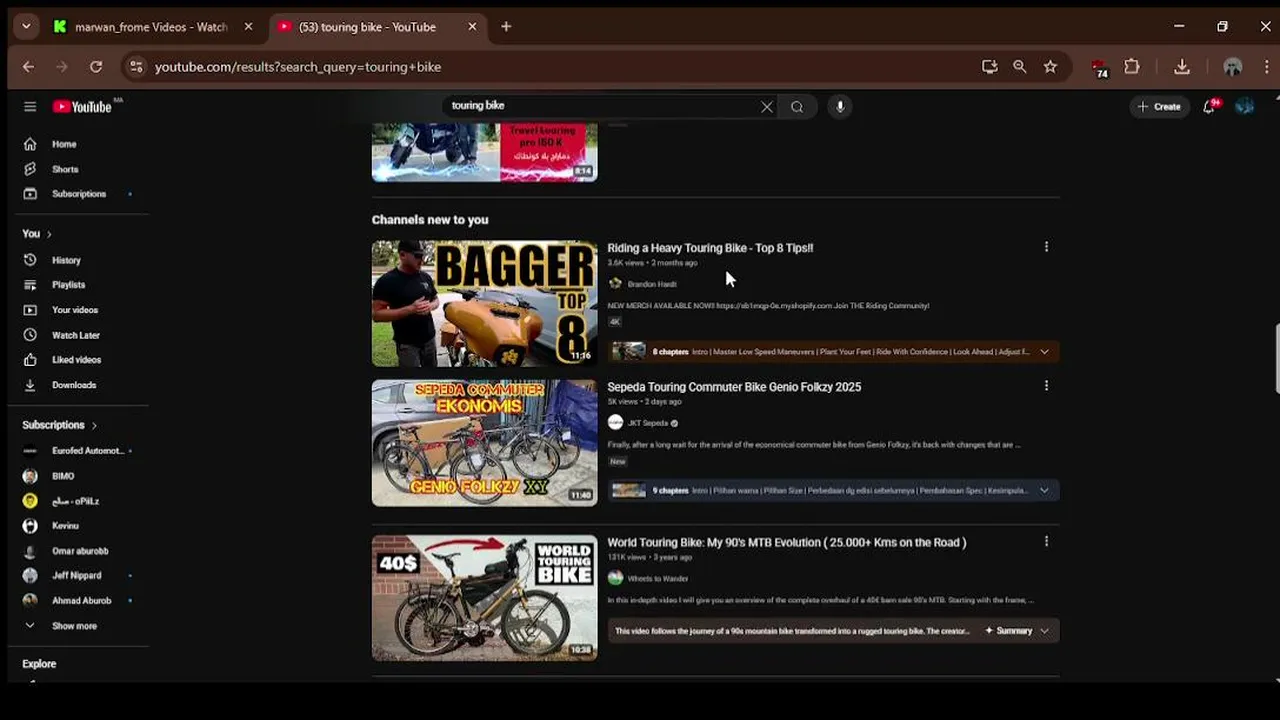Expand the 9 chapters dropdown
The width and height of the screenshot is (1280, 720).
[x=1044, y=491]
